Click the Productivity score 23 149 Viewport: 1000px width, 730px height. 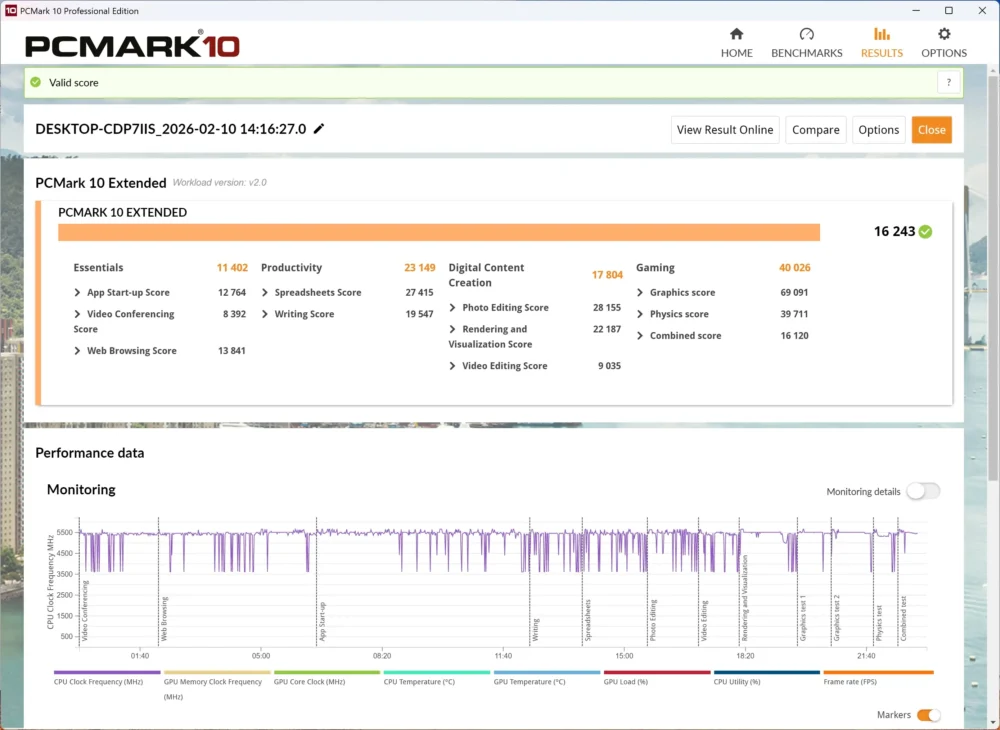(420, 267)
